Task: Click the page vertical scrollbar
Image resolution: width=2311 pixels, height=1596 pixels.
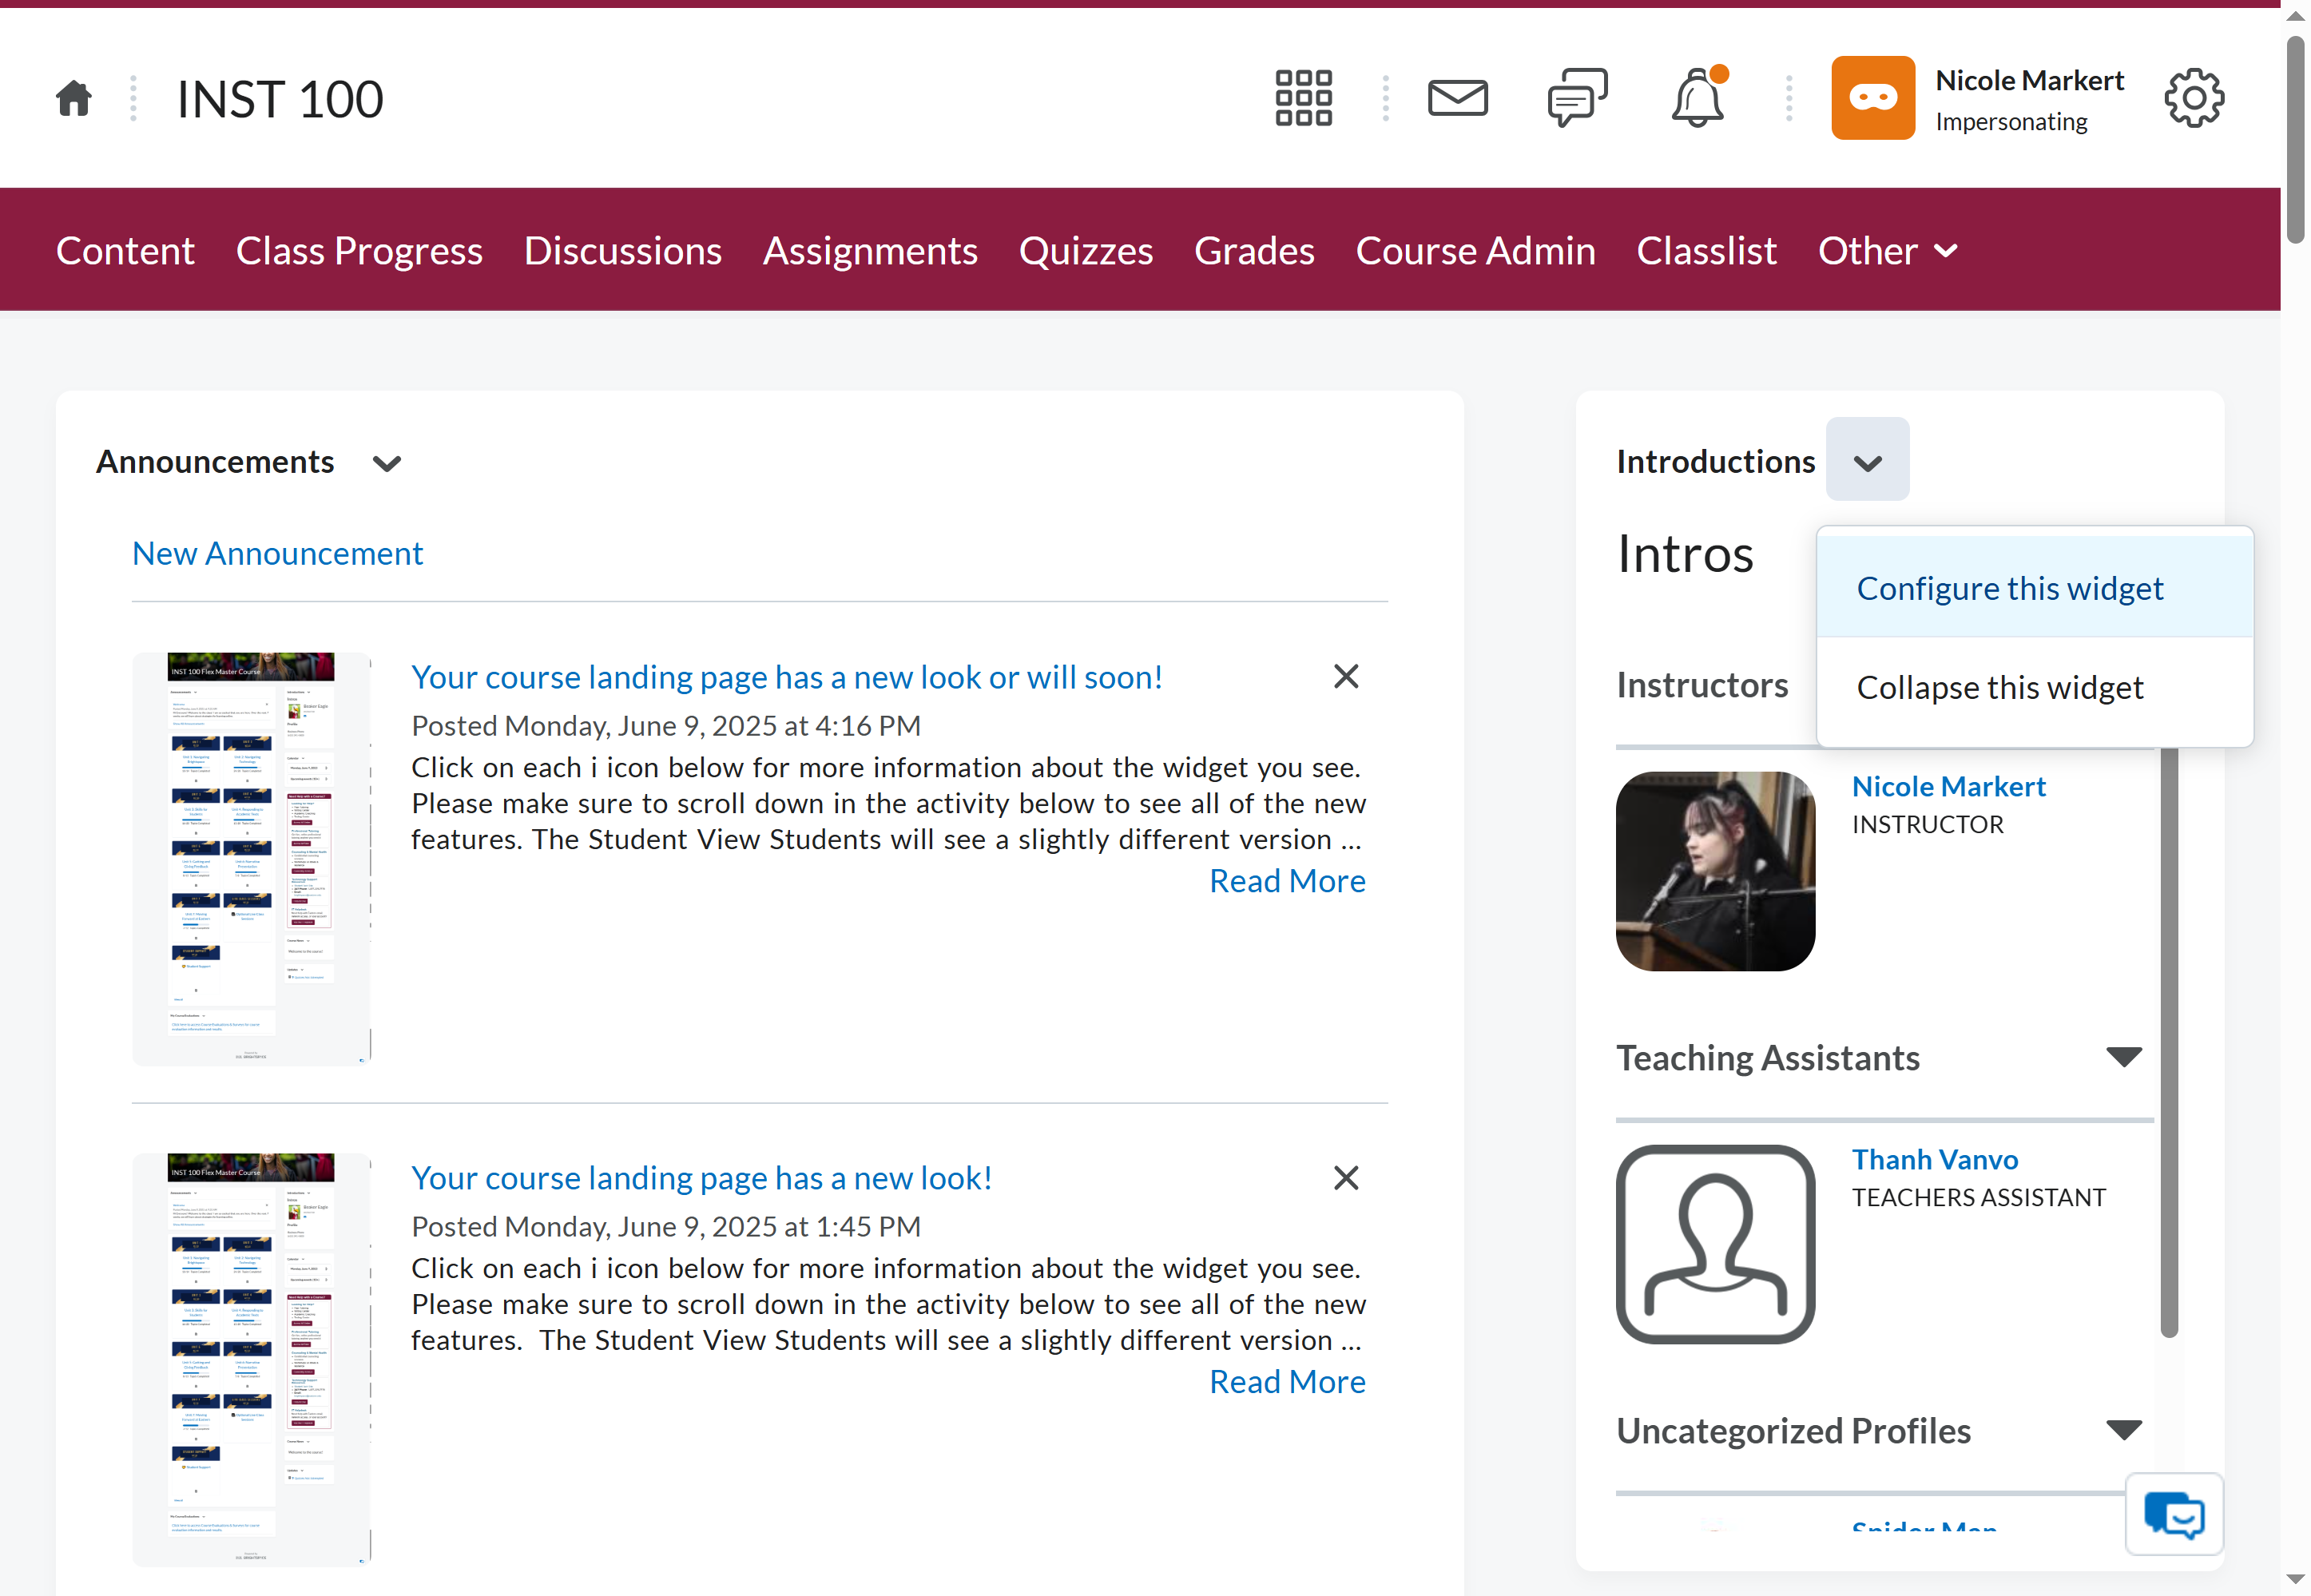Action: pos(2295,140)
